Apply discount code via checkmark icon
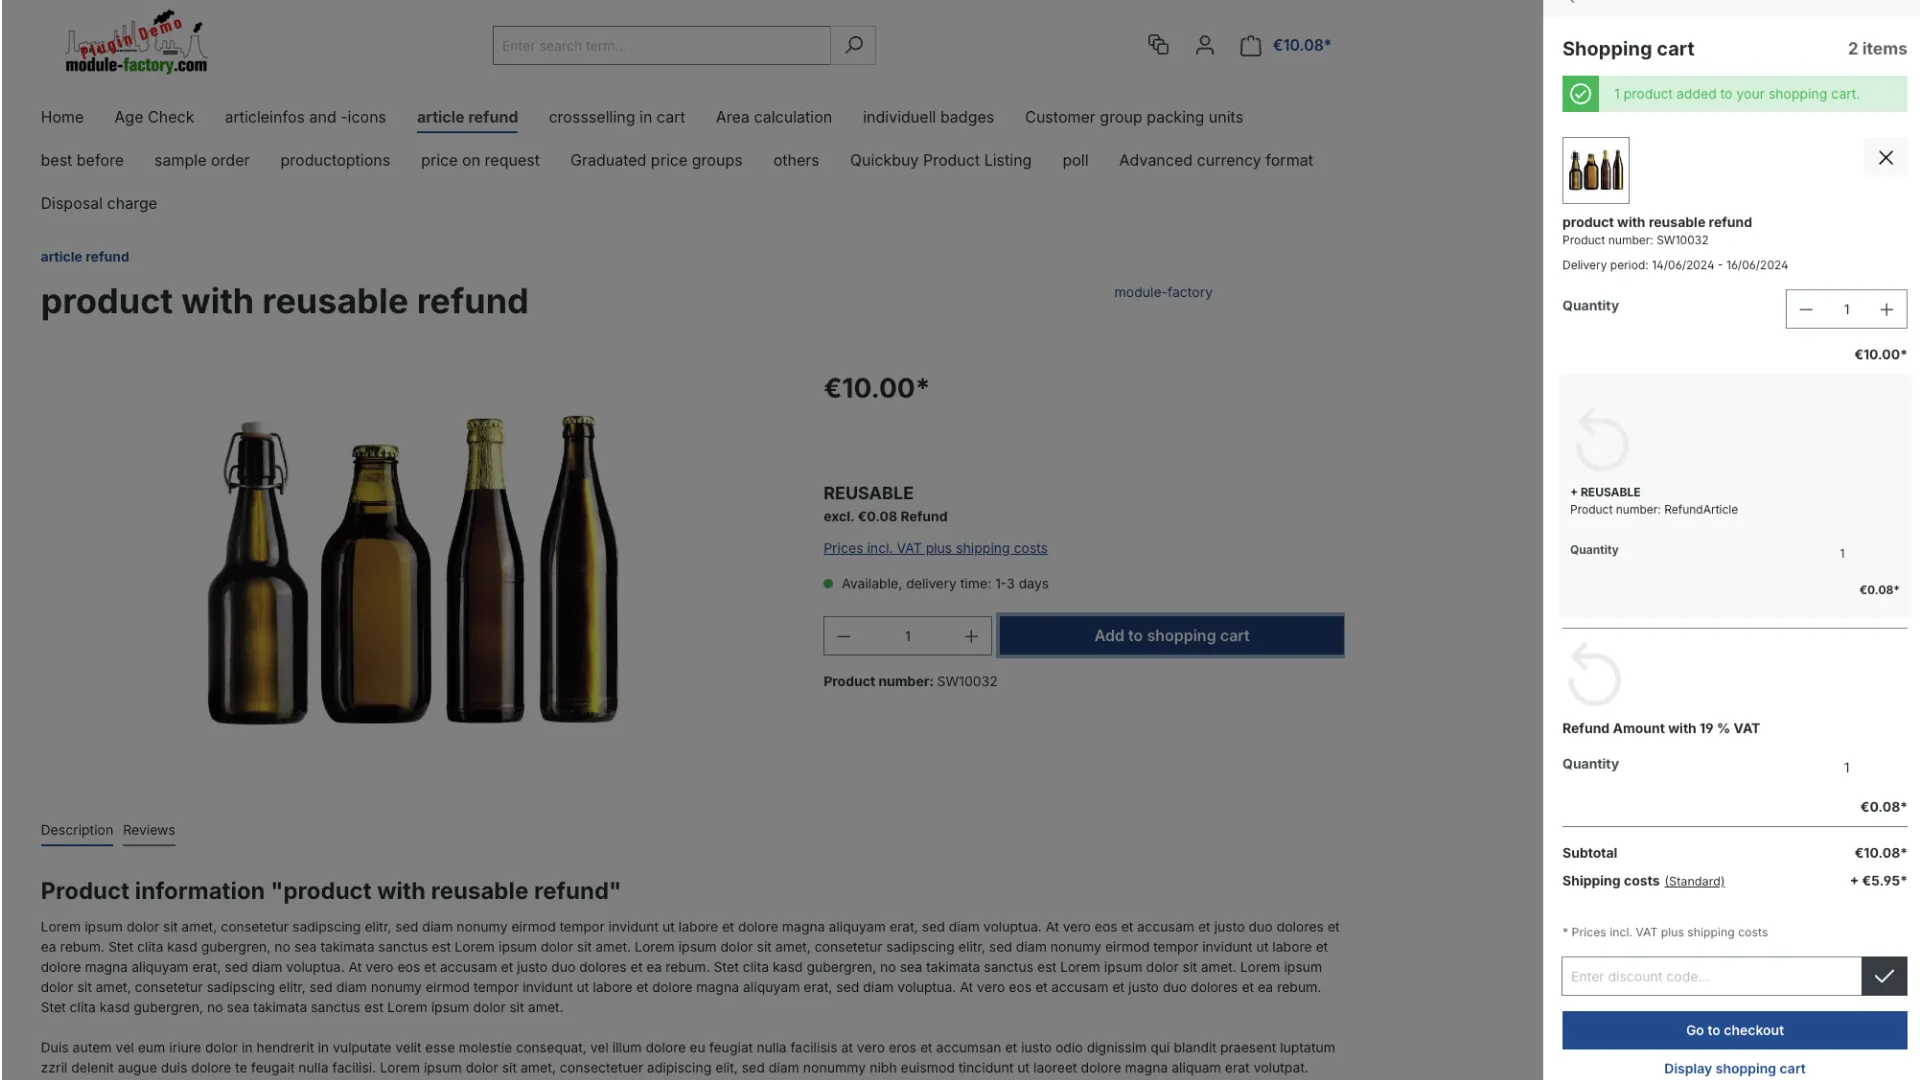This screenshot has width=1920, height=1080. point(1884,976)
